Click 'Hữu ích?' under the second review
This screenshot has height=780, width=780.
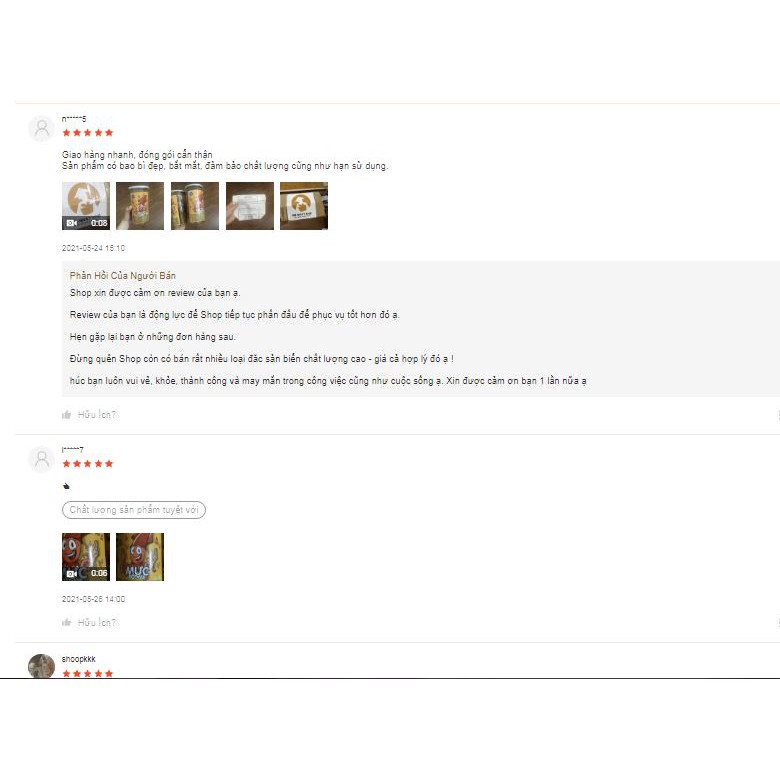pos(97,622)
